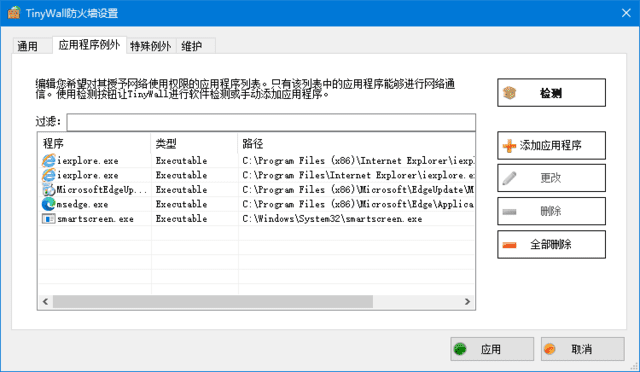Open the 特殊例外 tab
This screenshot has height=372, width=640.
pos(151,46)
